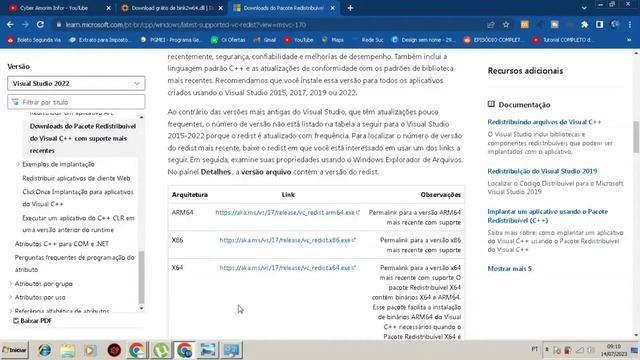Share this page via address bar icon
The width and height of the screenshot is (640, 360).
(491, 24)
